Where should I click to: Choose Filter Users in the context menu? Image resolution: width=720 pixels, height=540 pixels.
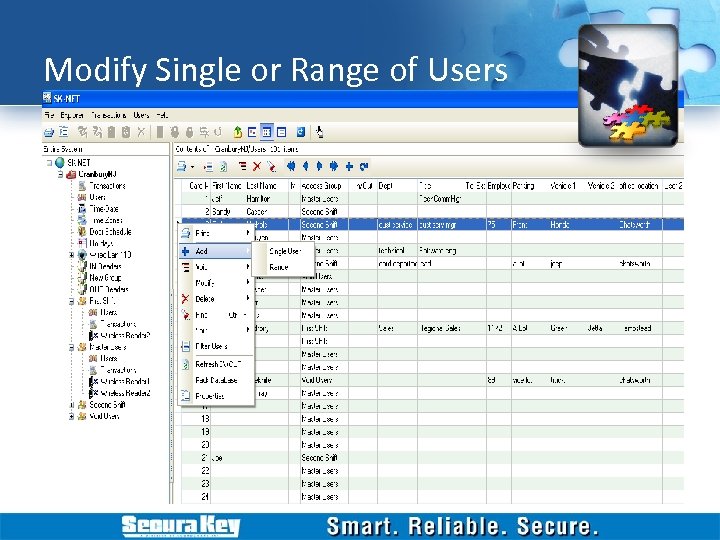pyautogui.click(x=216, y=346)
